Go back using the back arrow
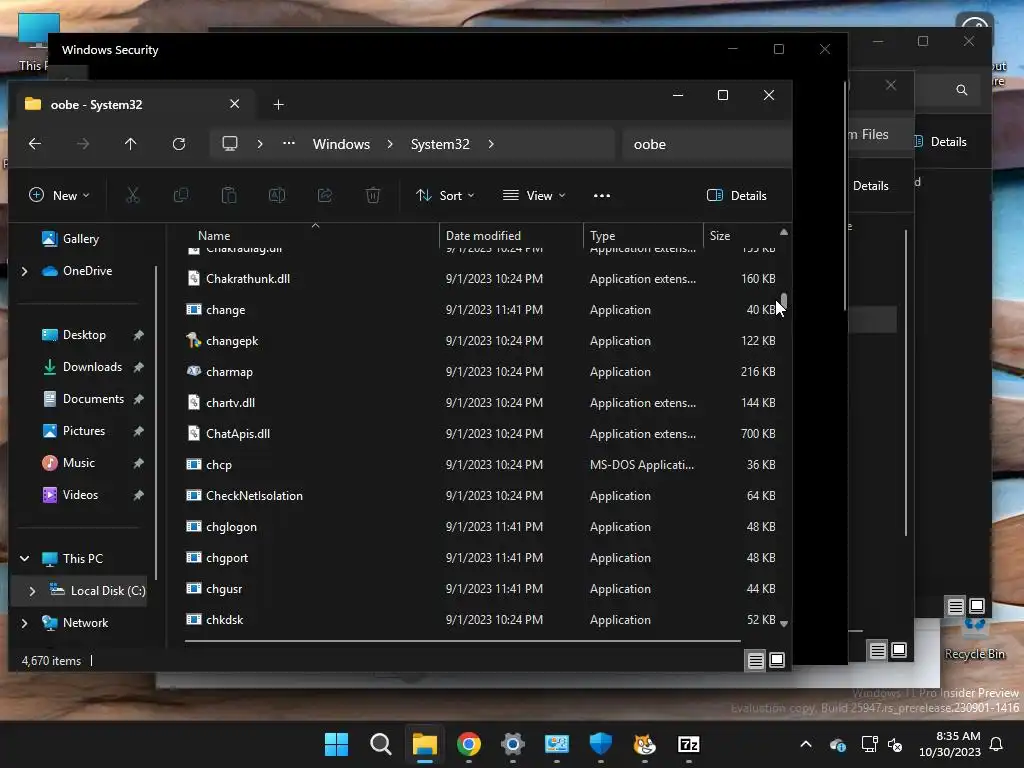 (x=35, y=144)
